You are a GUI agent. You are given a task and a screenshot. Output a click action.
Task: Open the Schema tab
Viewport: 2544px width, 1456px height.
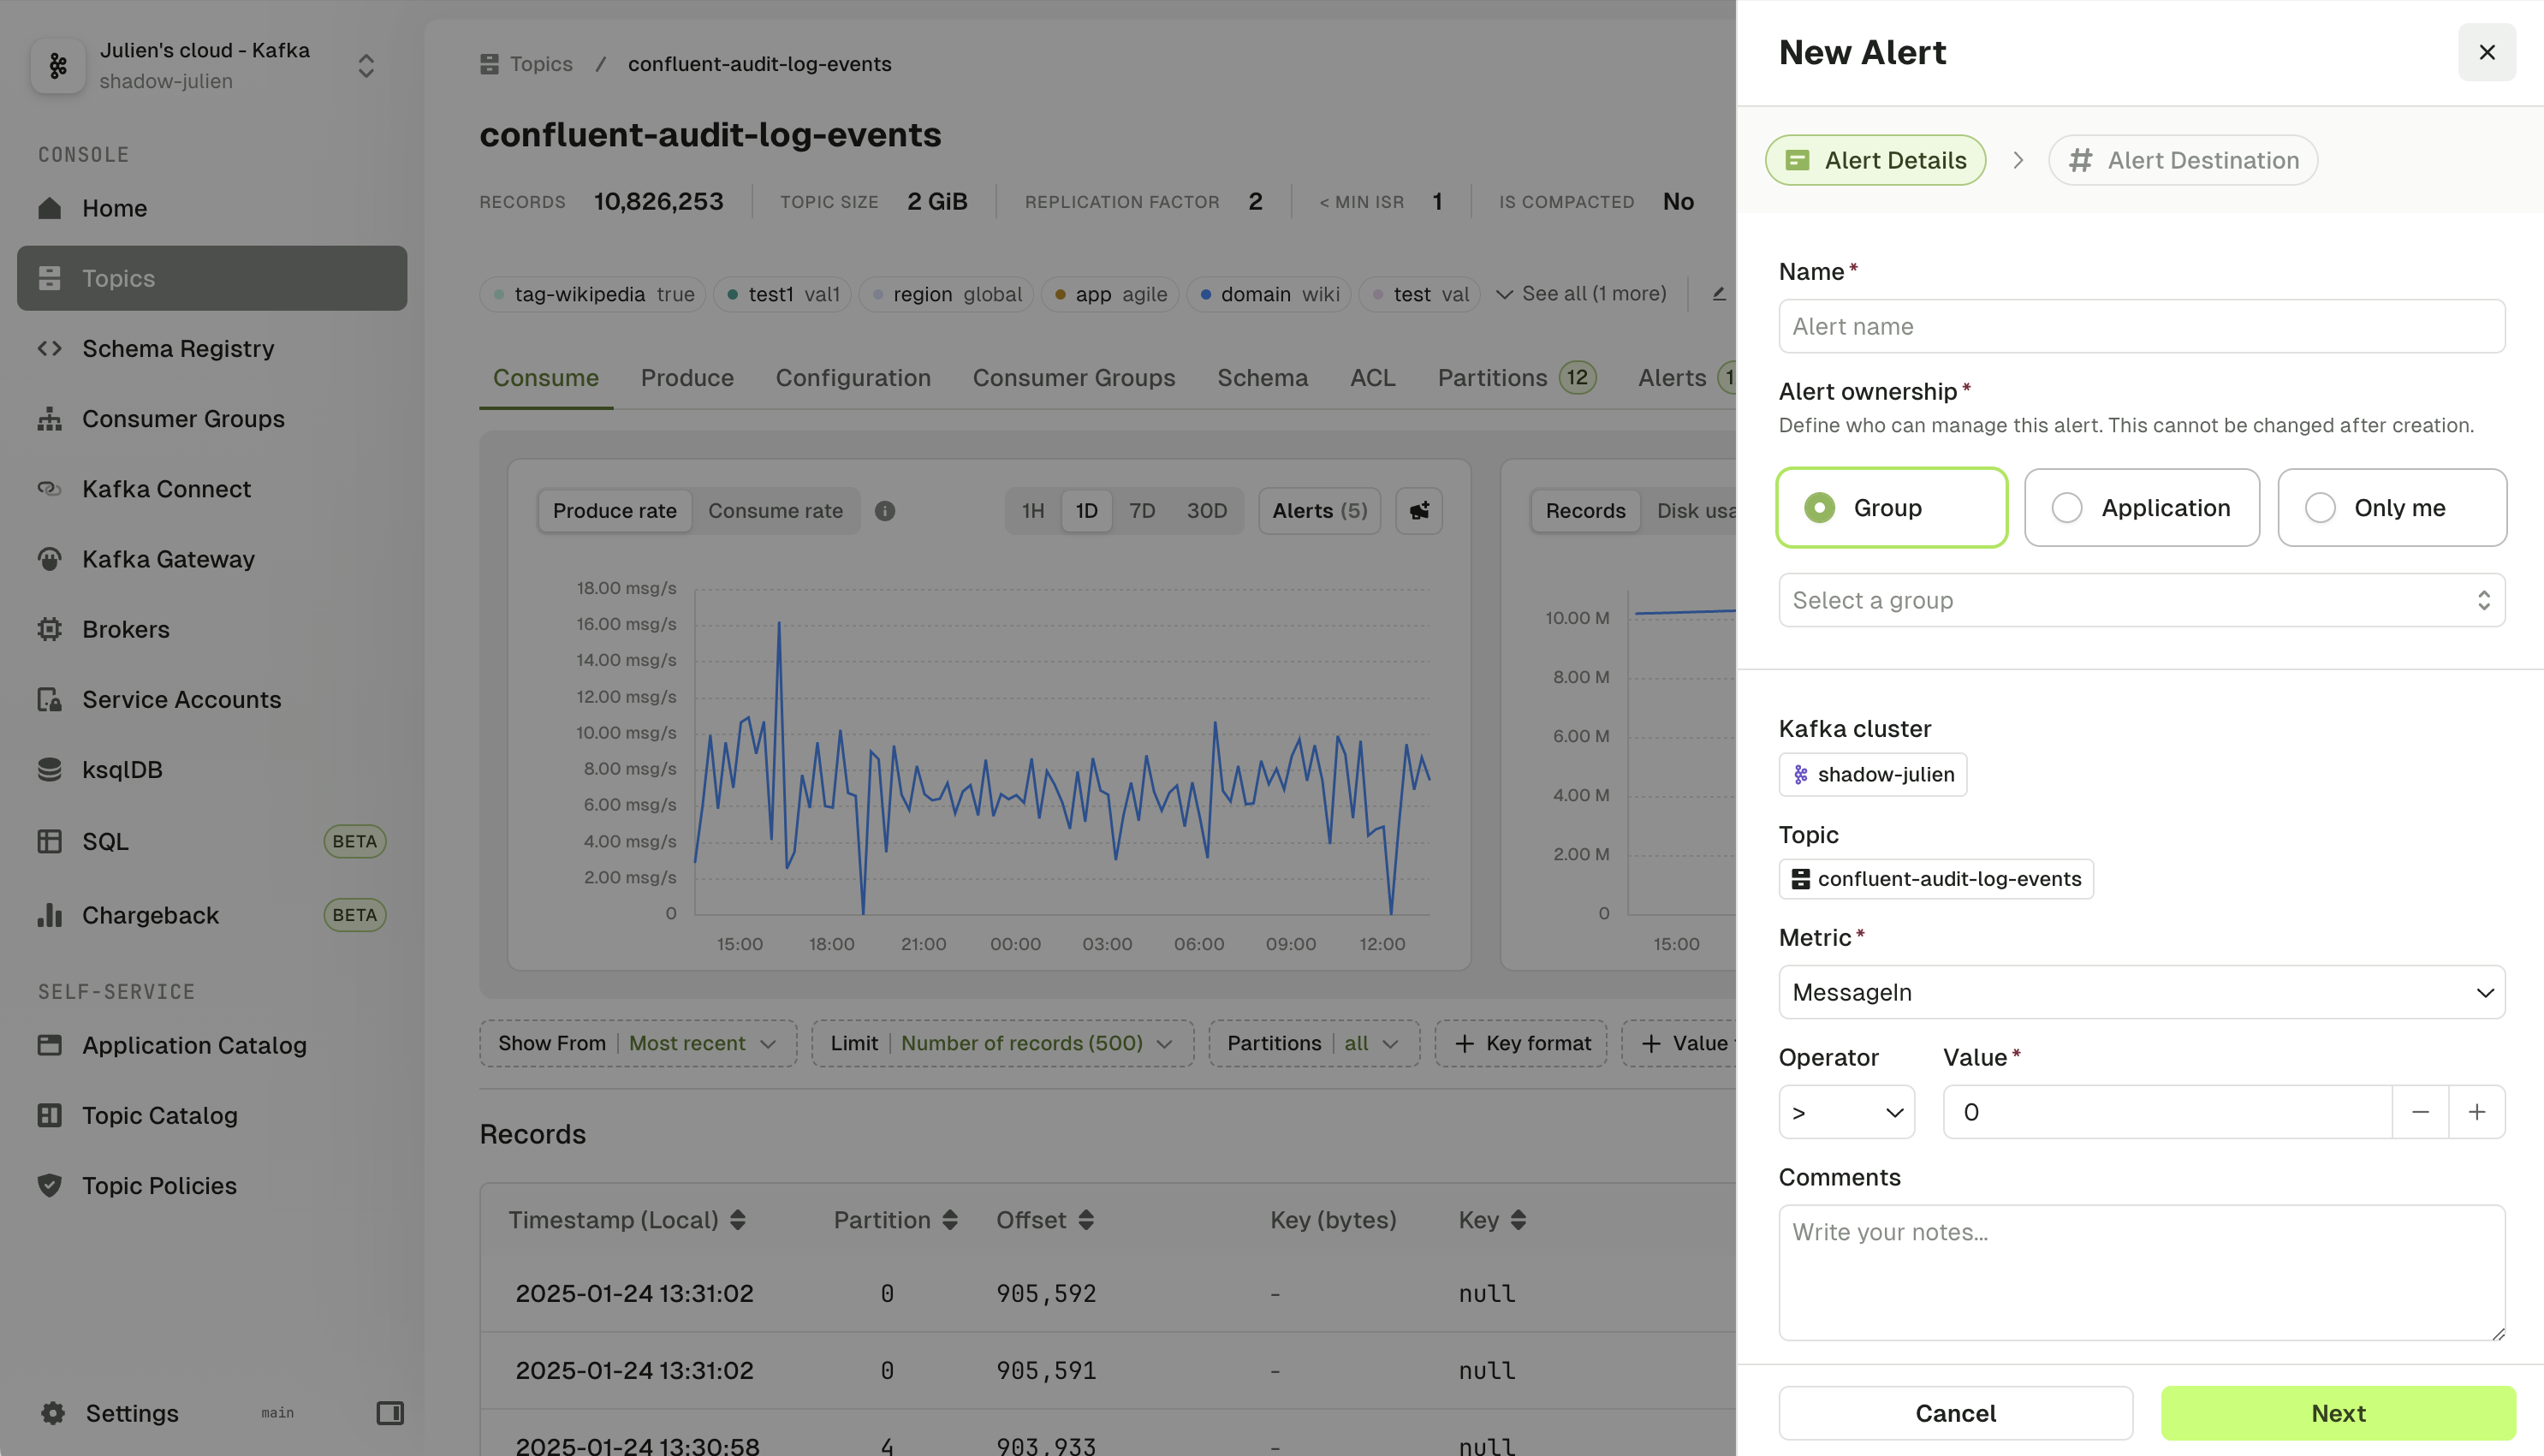point(1262,378)
